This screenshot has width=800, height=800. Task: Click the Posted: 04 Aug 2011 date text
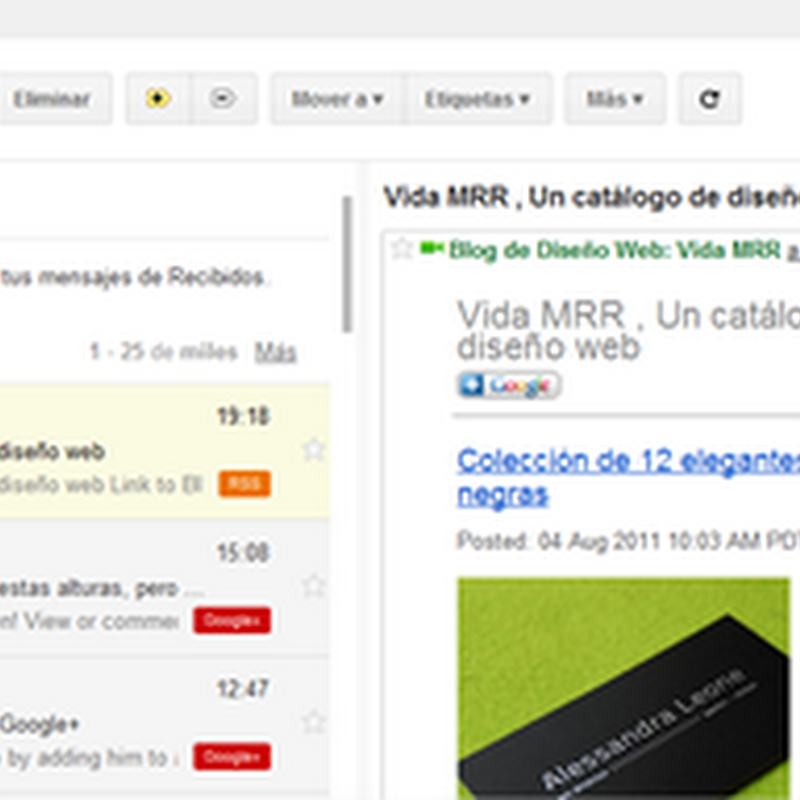[629, 541]
